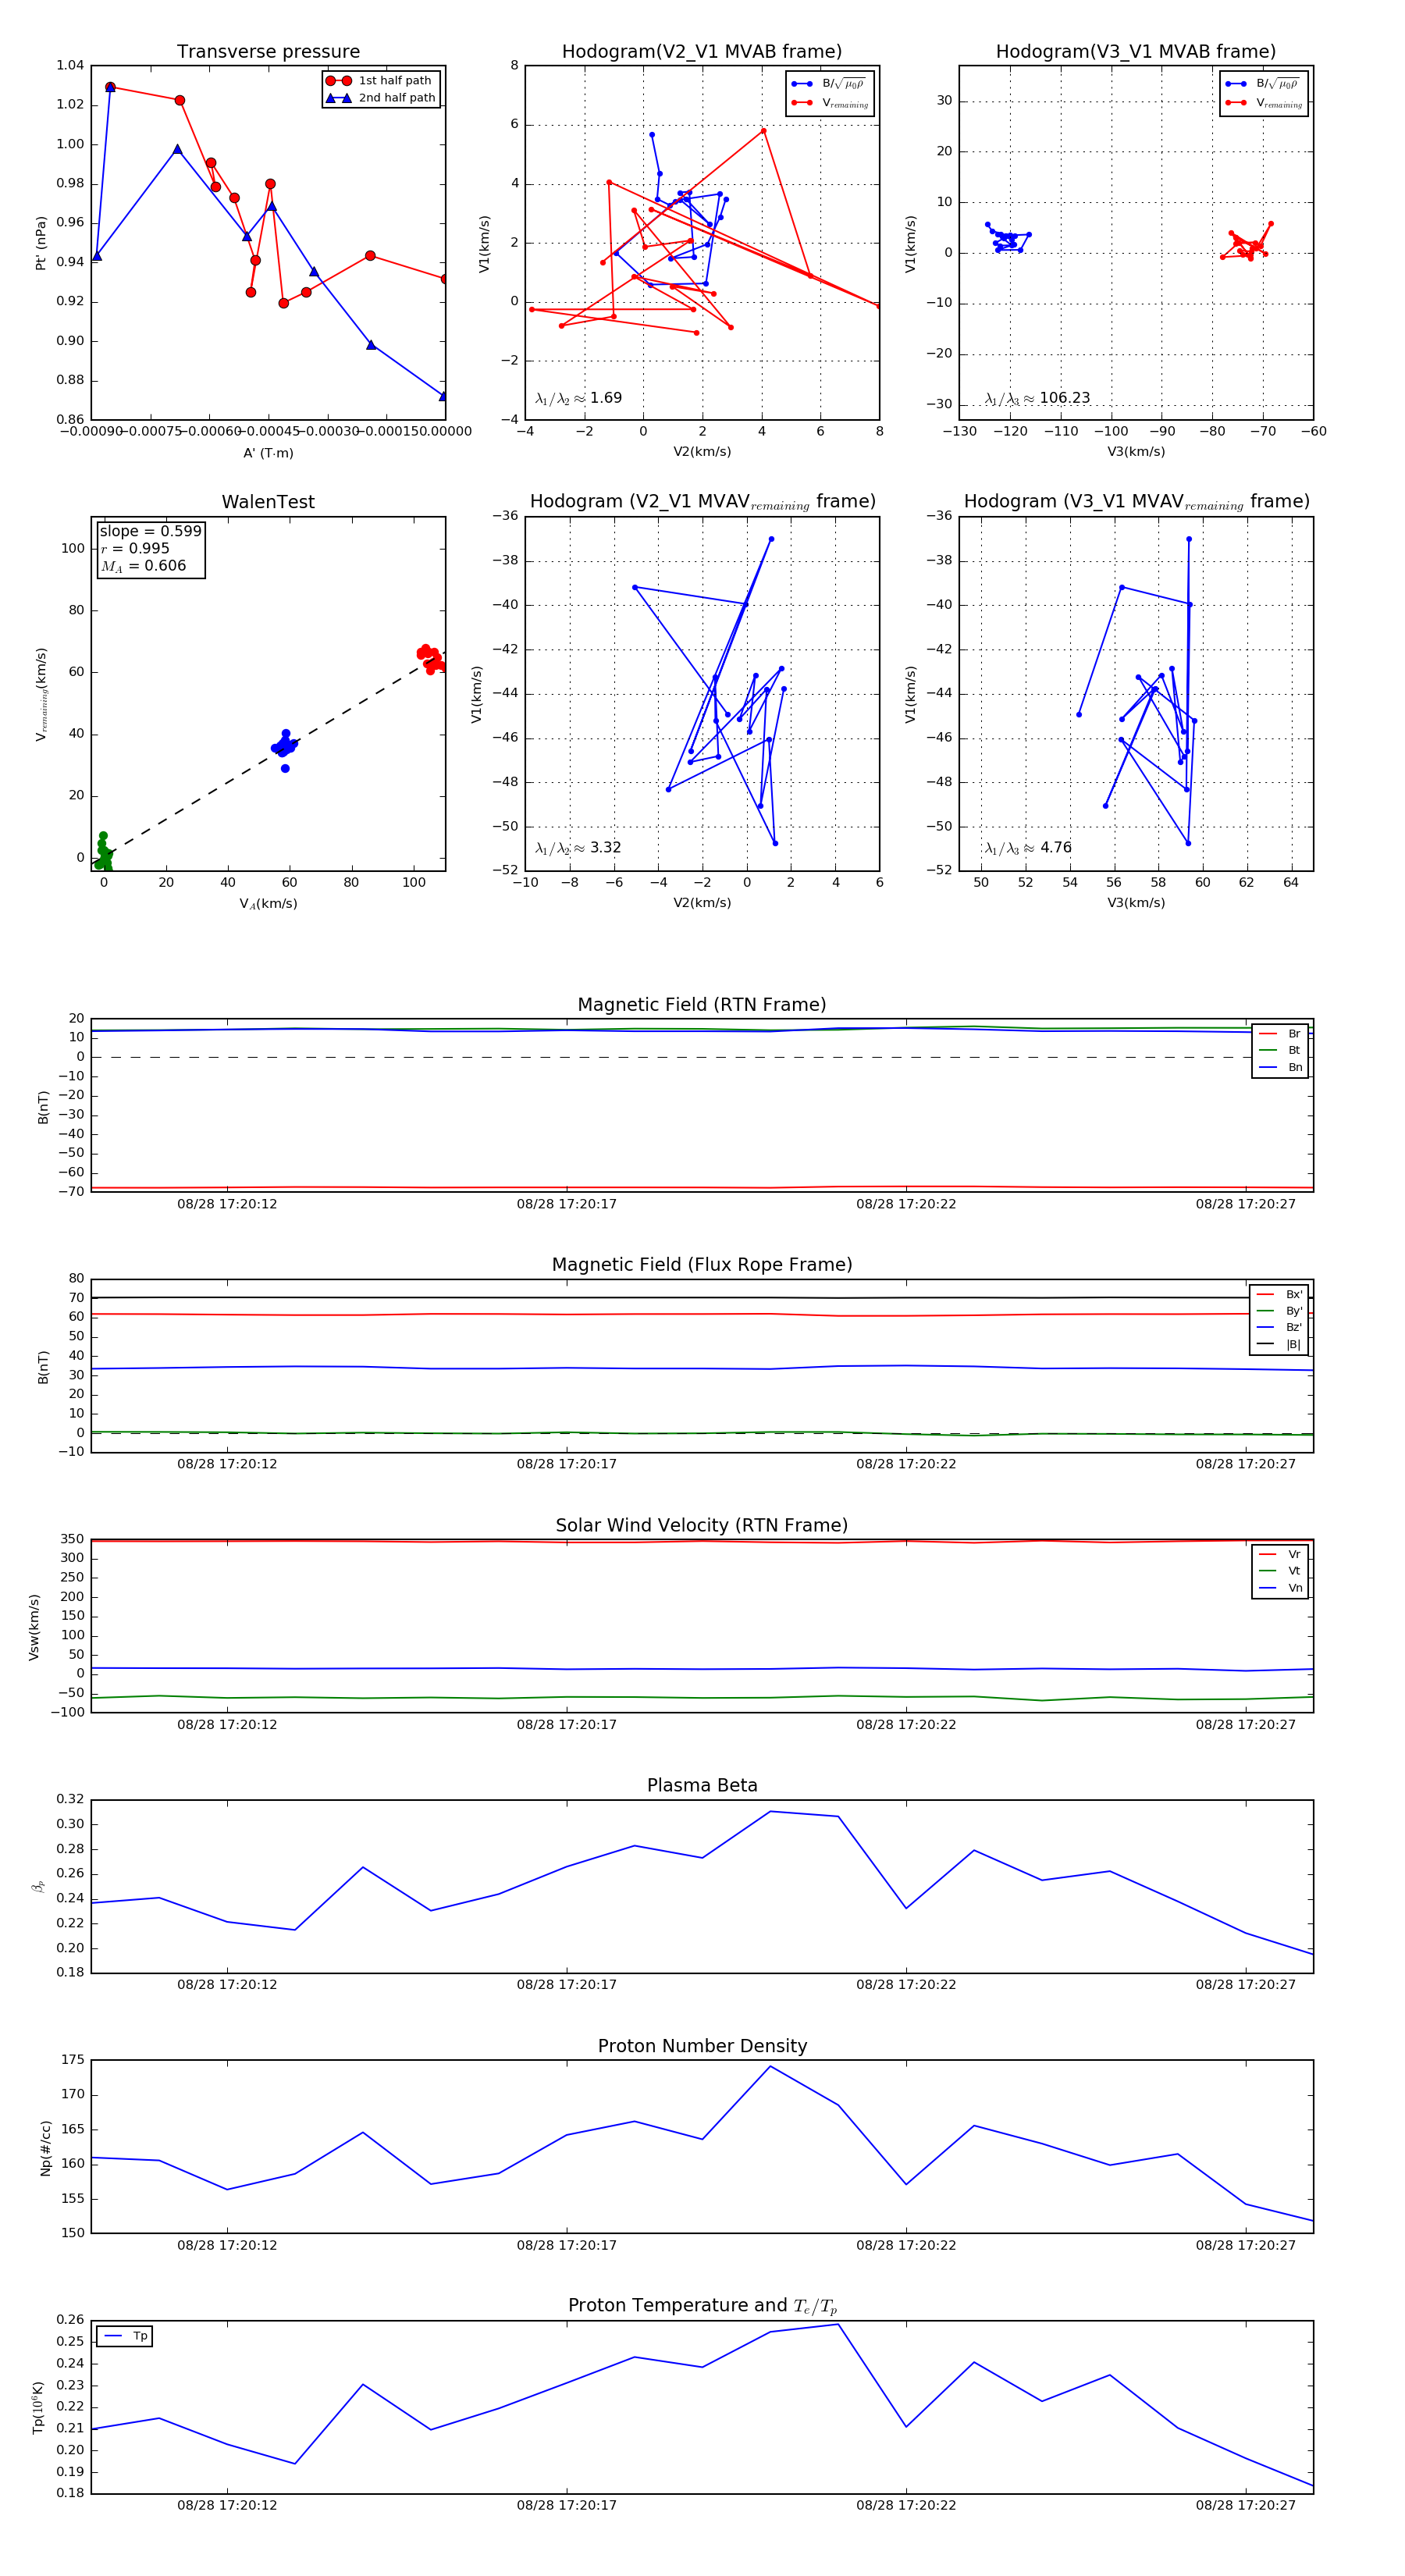Screen dimensions: 1405x2576
Task: Click the Tp(10⁶K) y-axis label
Action: coord(38,2408)
